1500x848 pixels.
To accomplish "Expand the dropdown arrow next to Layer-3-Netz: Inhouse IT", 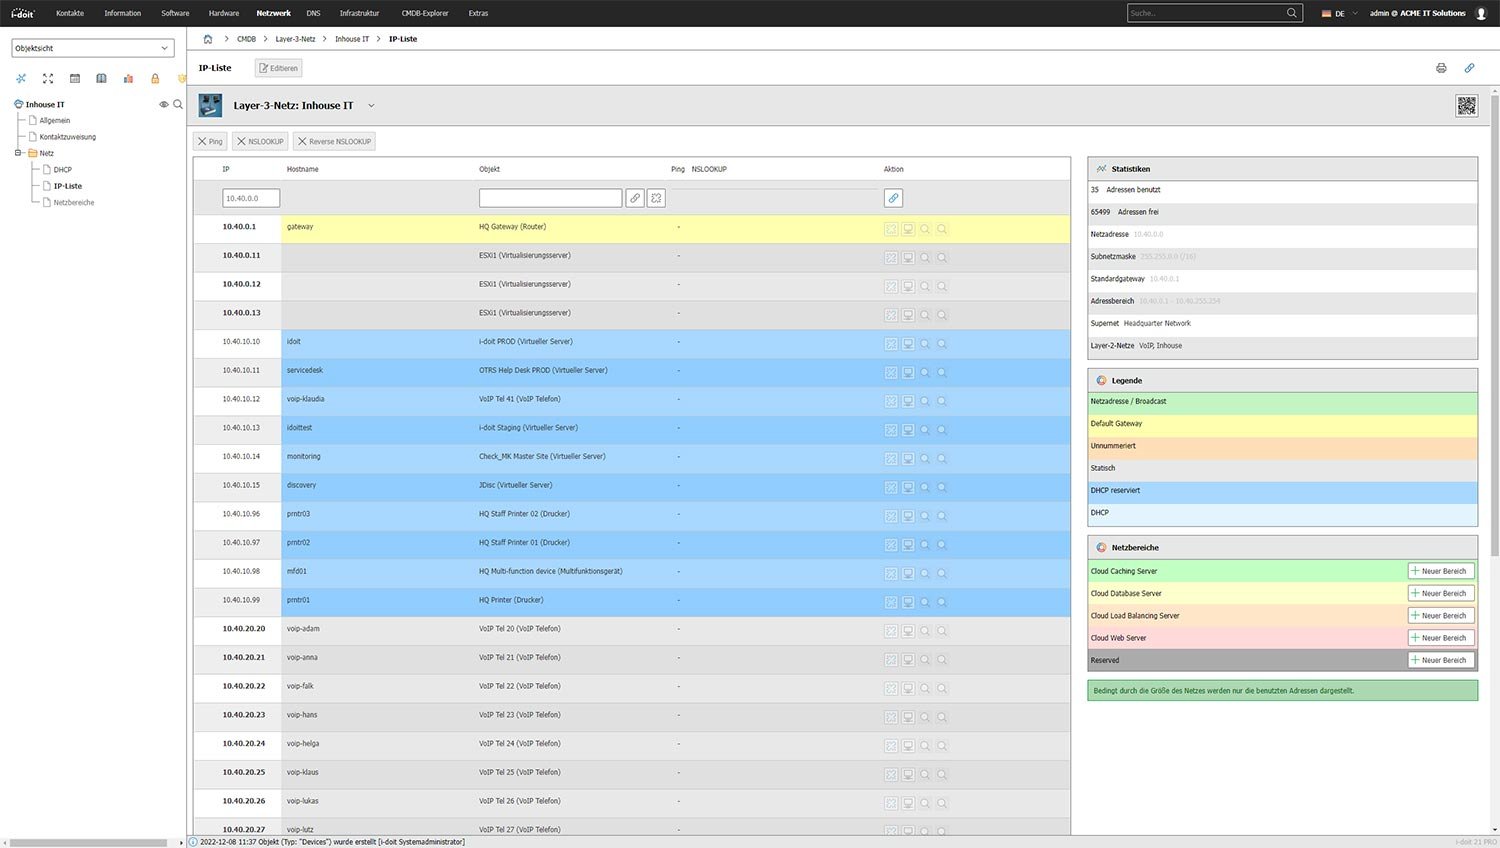I will [x=371, y=106].
